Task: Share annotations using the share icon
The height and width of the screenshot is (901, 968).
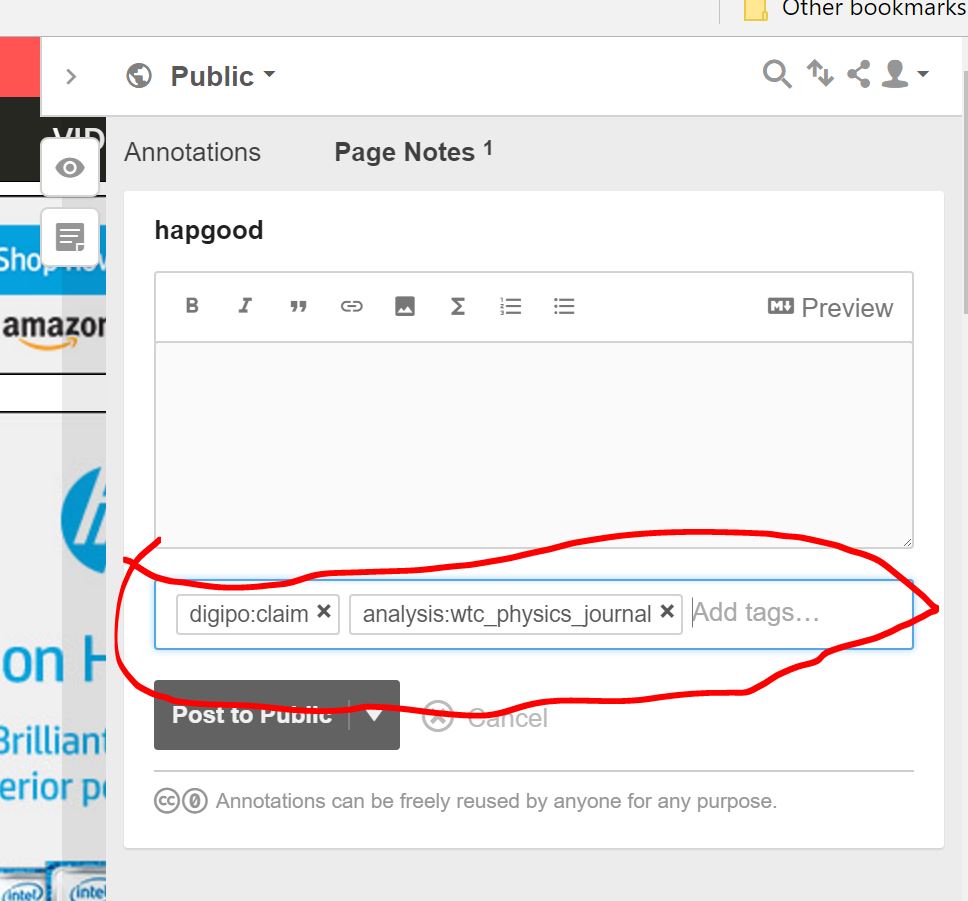Action: coord(858,74)
